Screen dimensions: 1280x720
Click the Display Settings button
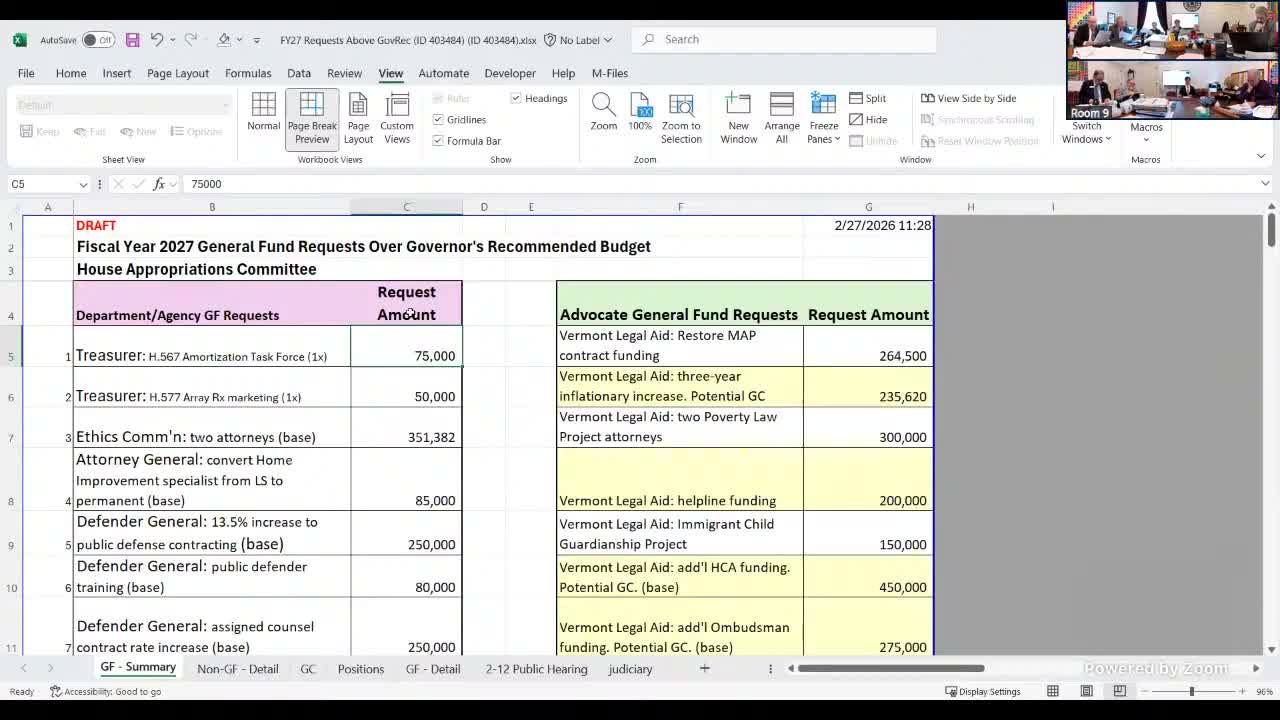(987, 691)
